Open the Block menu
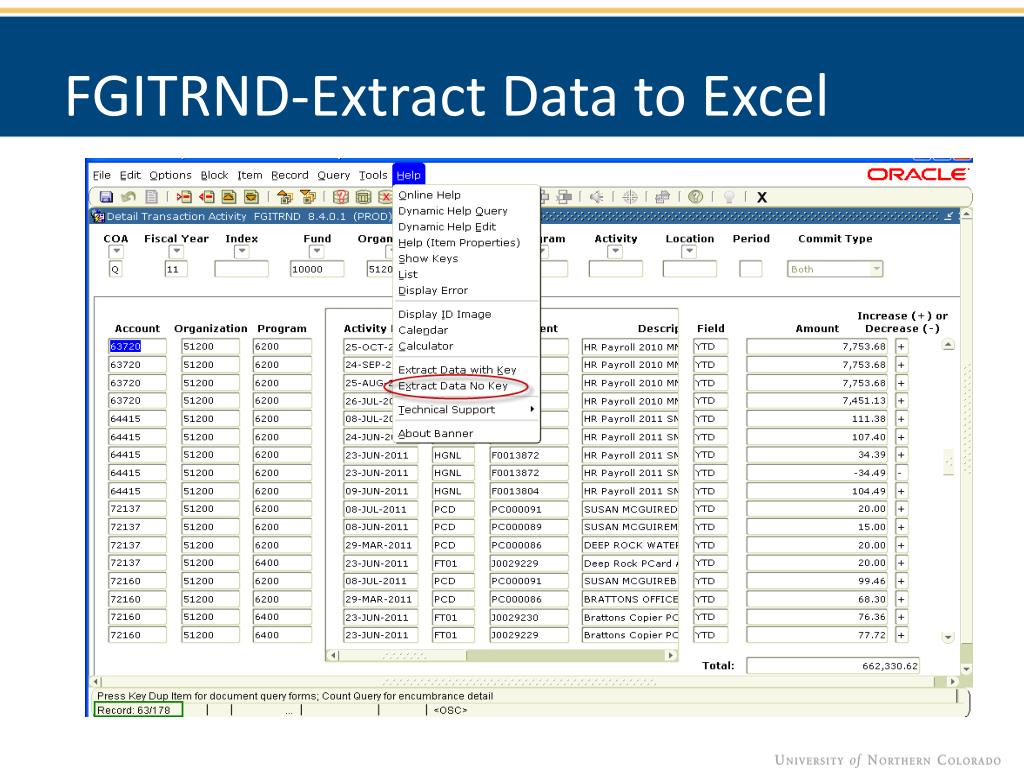 [x=214, y=175]
